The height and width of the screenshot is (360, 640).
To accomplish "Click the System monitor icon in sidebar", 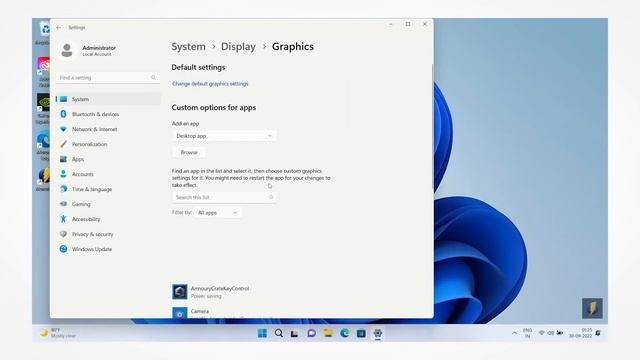I will pyautogui.click(x=63, y=99).
